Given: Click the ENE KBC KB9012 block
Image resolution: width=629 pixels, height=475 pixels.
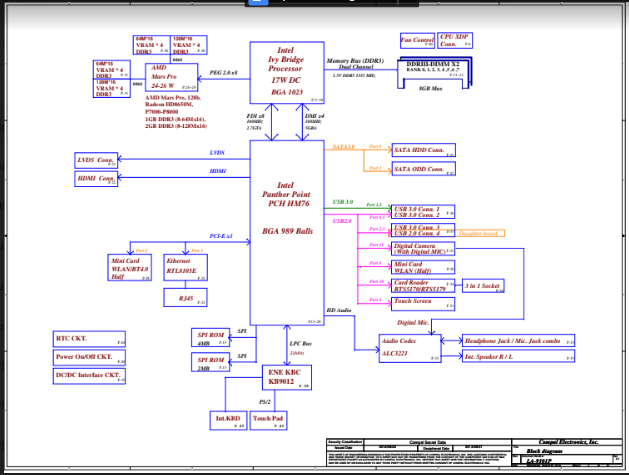Looking at the screenshot, I should click(x=287, y=378).
